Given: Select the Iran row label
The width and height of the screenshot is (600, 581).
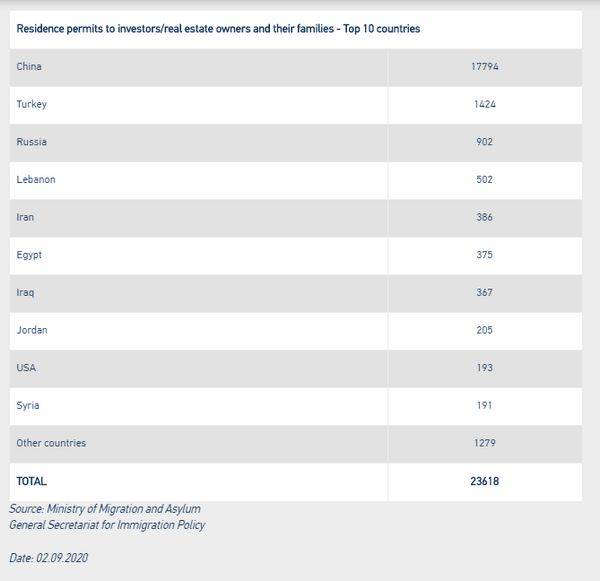Looking at the screenshot, I should (25, 217).
